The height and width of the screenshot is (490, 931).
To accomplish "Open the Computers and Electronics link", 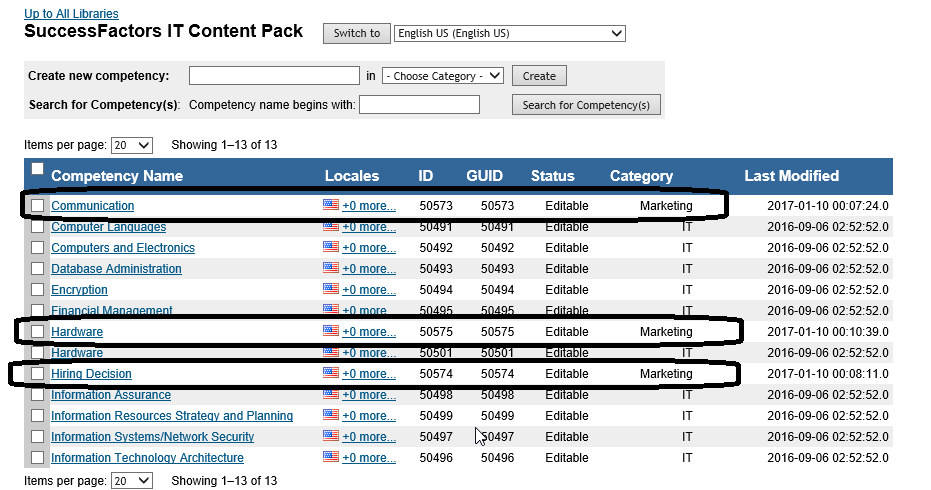I will pyautogui.click(x=123, y=248).
